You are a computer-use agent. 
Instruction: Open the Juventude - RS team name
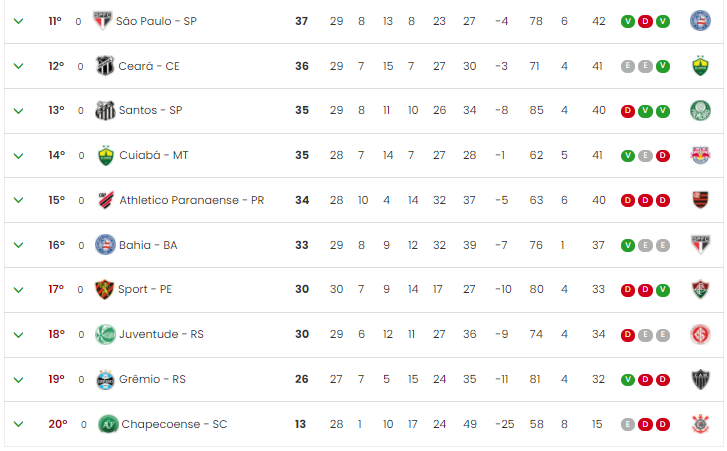[x=161, y=334]
